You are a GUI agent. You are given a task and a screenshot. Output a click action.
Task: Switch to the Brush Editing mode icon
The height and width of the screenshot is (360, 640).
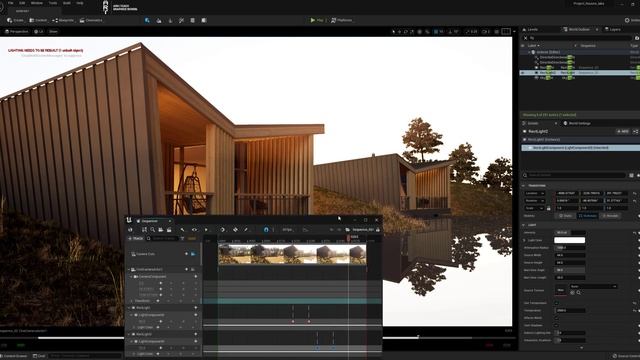coord(204,20)
